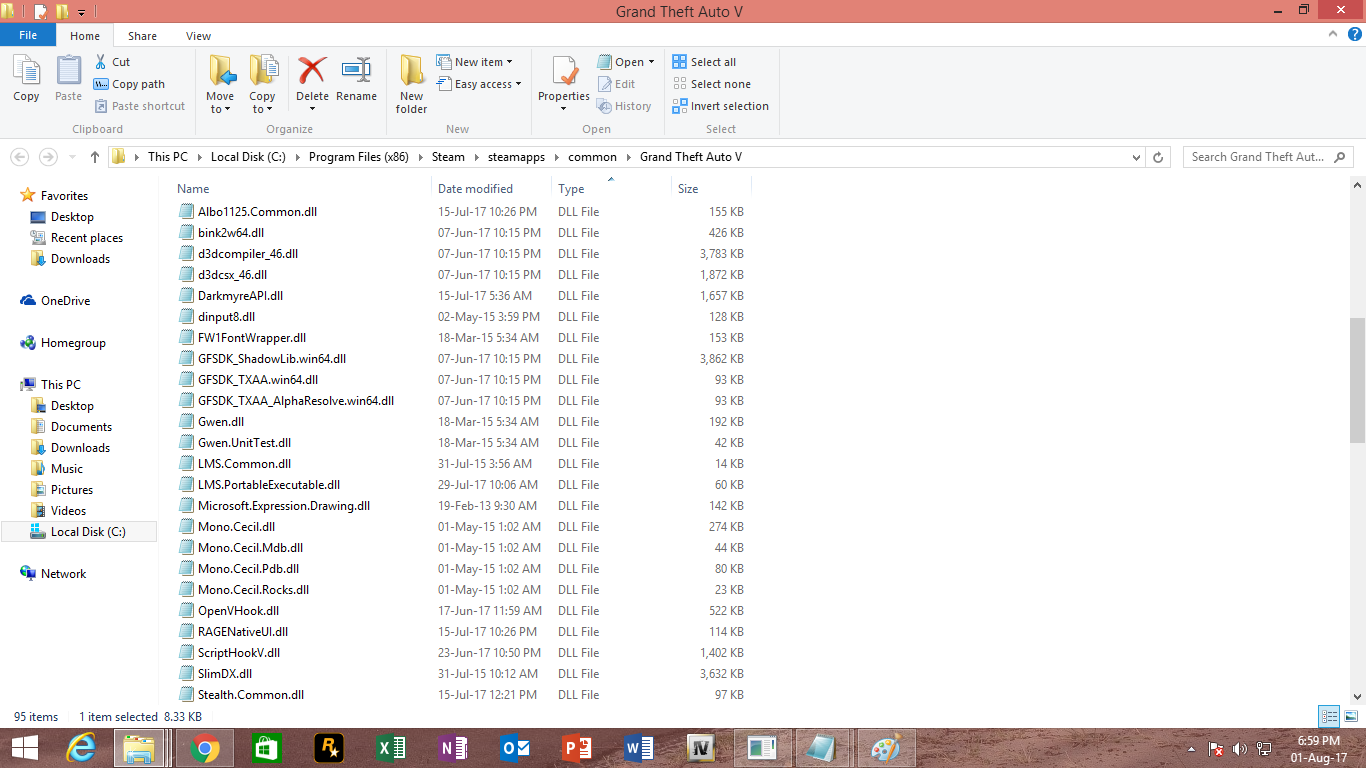Select Network in the navigation pane
This screenshot has width=1366, height=768.
(x=63, y=574)
